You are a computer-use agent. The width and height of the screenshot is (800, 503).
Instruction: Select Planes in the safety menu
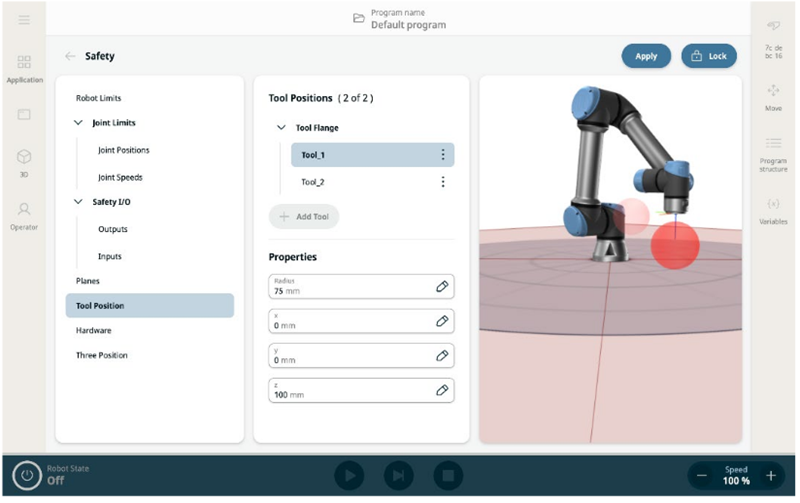88,281
